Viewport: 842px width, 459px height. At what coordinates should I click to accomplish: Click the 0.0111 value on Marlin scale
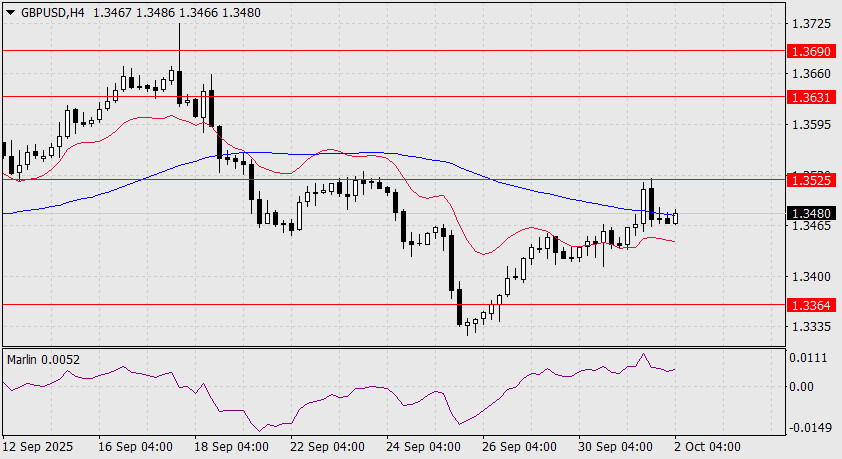coord(810,357)
